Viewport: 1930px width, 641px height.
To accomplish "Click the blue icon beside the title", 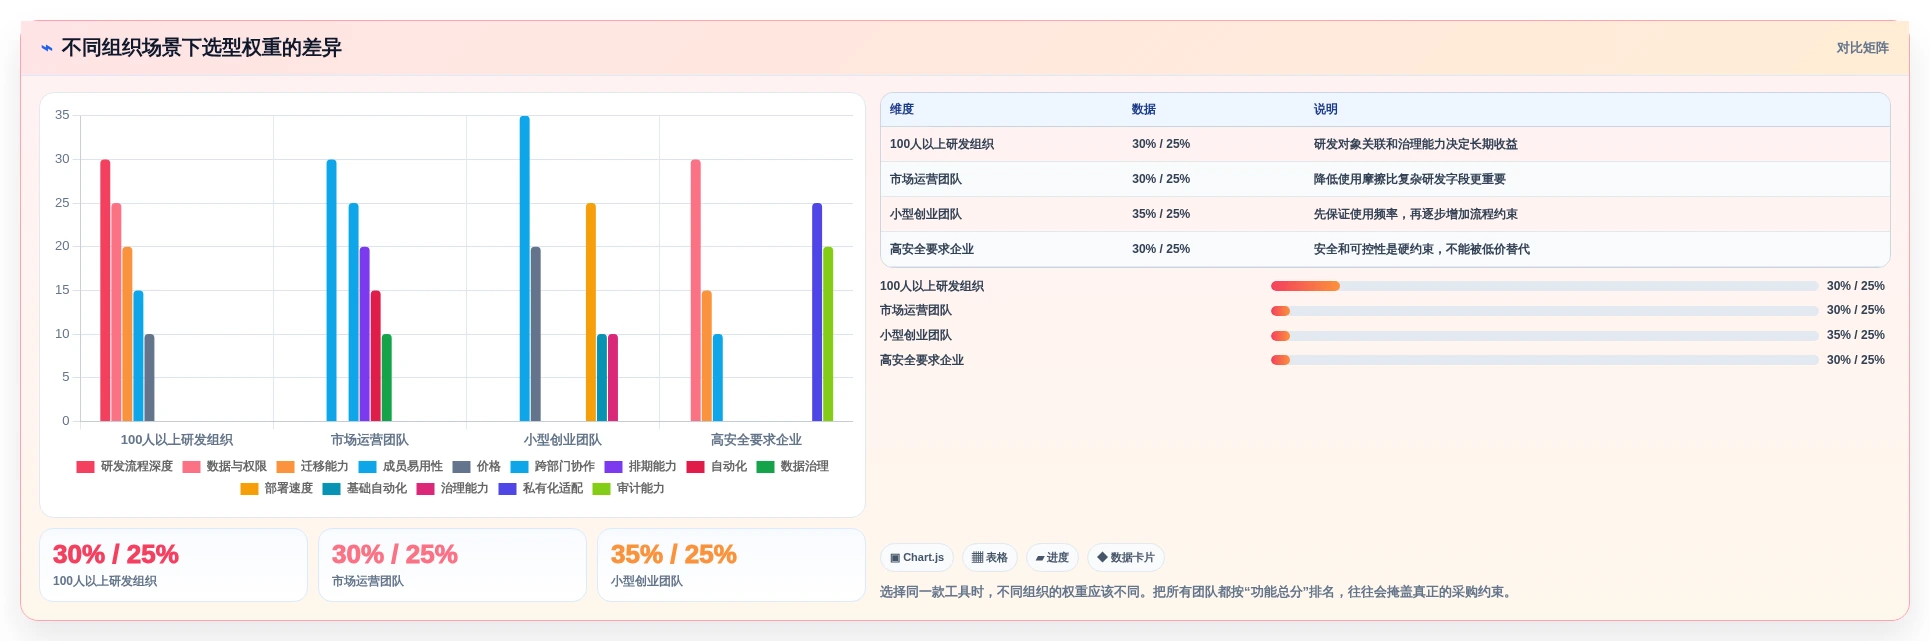I will point(47,48).
